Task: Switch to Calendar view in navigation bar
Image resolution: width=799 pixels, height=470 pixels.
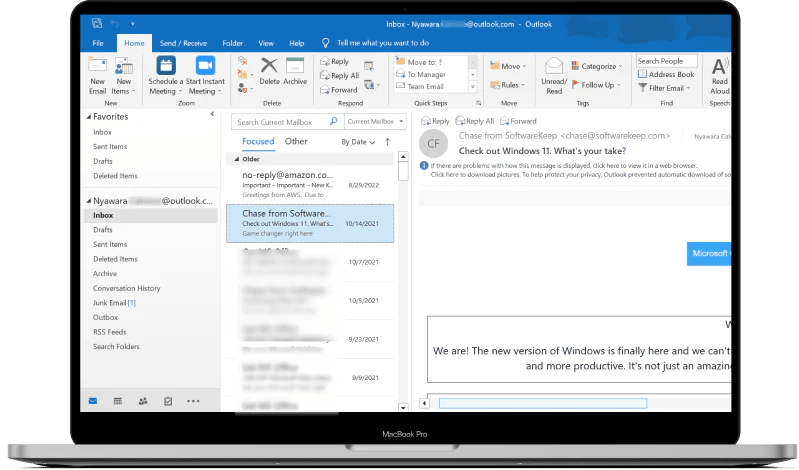Action: [x=118, y=401]
